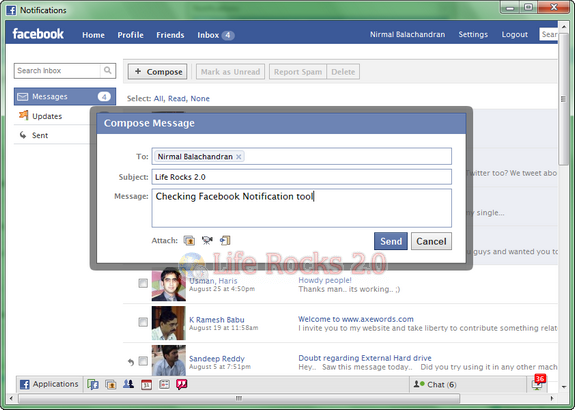The image size is (575, 410).
Task: Click the Facebook logo in header
Action: coord(38,34)
